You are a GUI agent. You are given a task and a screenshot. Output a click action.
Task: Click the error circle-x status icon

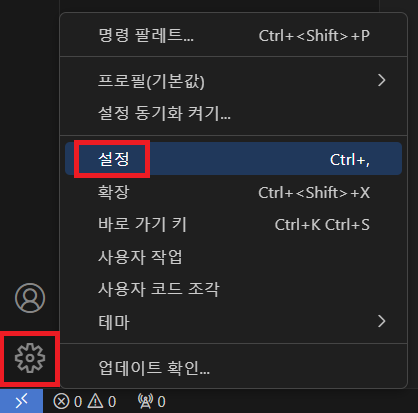point(61,401)
